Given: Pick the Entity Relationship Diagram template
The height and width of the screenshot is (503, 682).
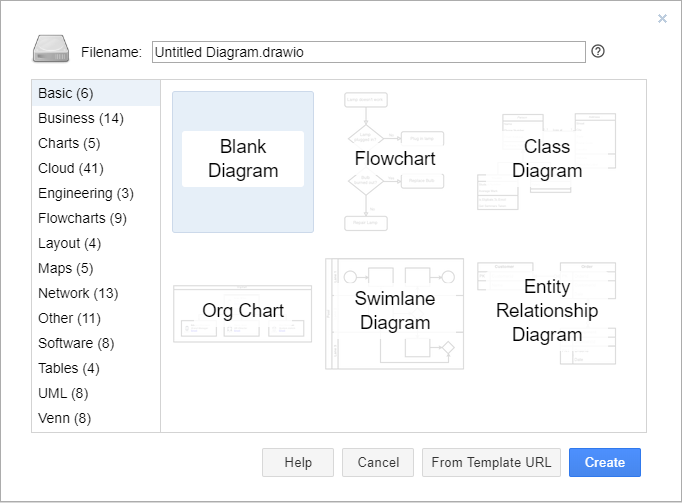Looking at the screenshot, I should point(547,314).
